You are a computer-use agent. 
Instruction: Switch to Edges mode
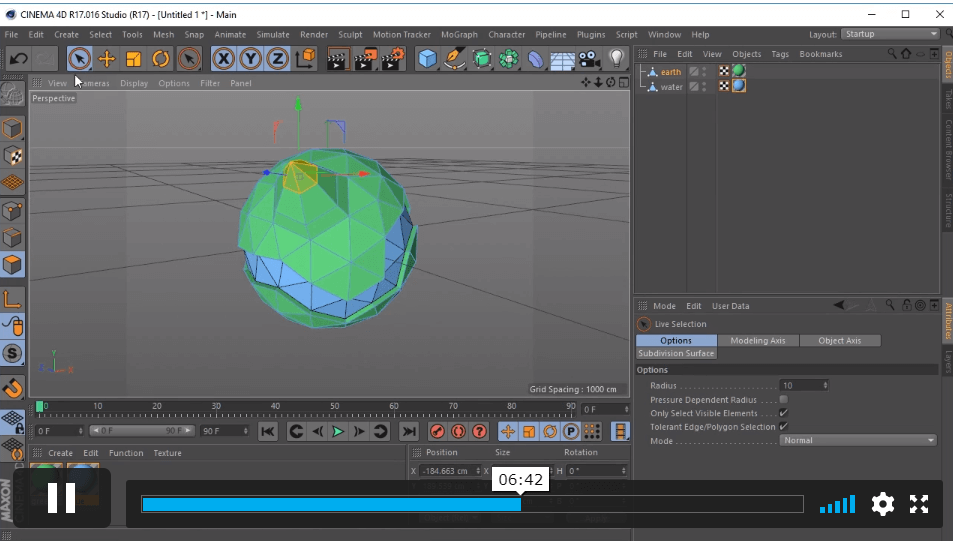[x=12, y=238]
